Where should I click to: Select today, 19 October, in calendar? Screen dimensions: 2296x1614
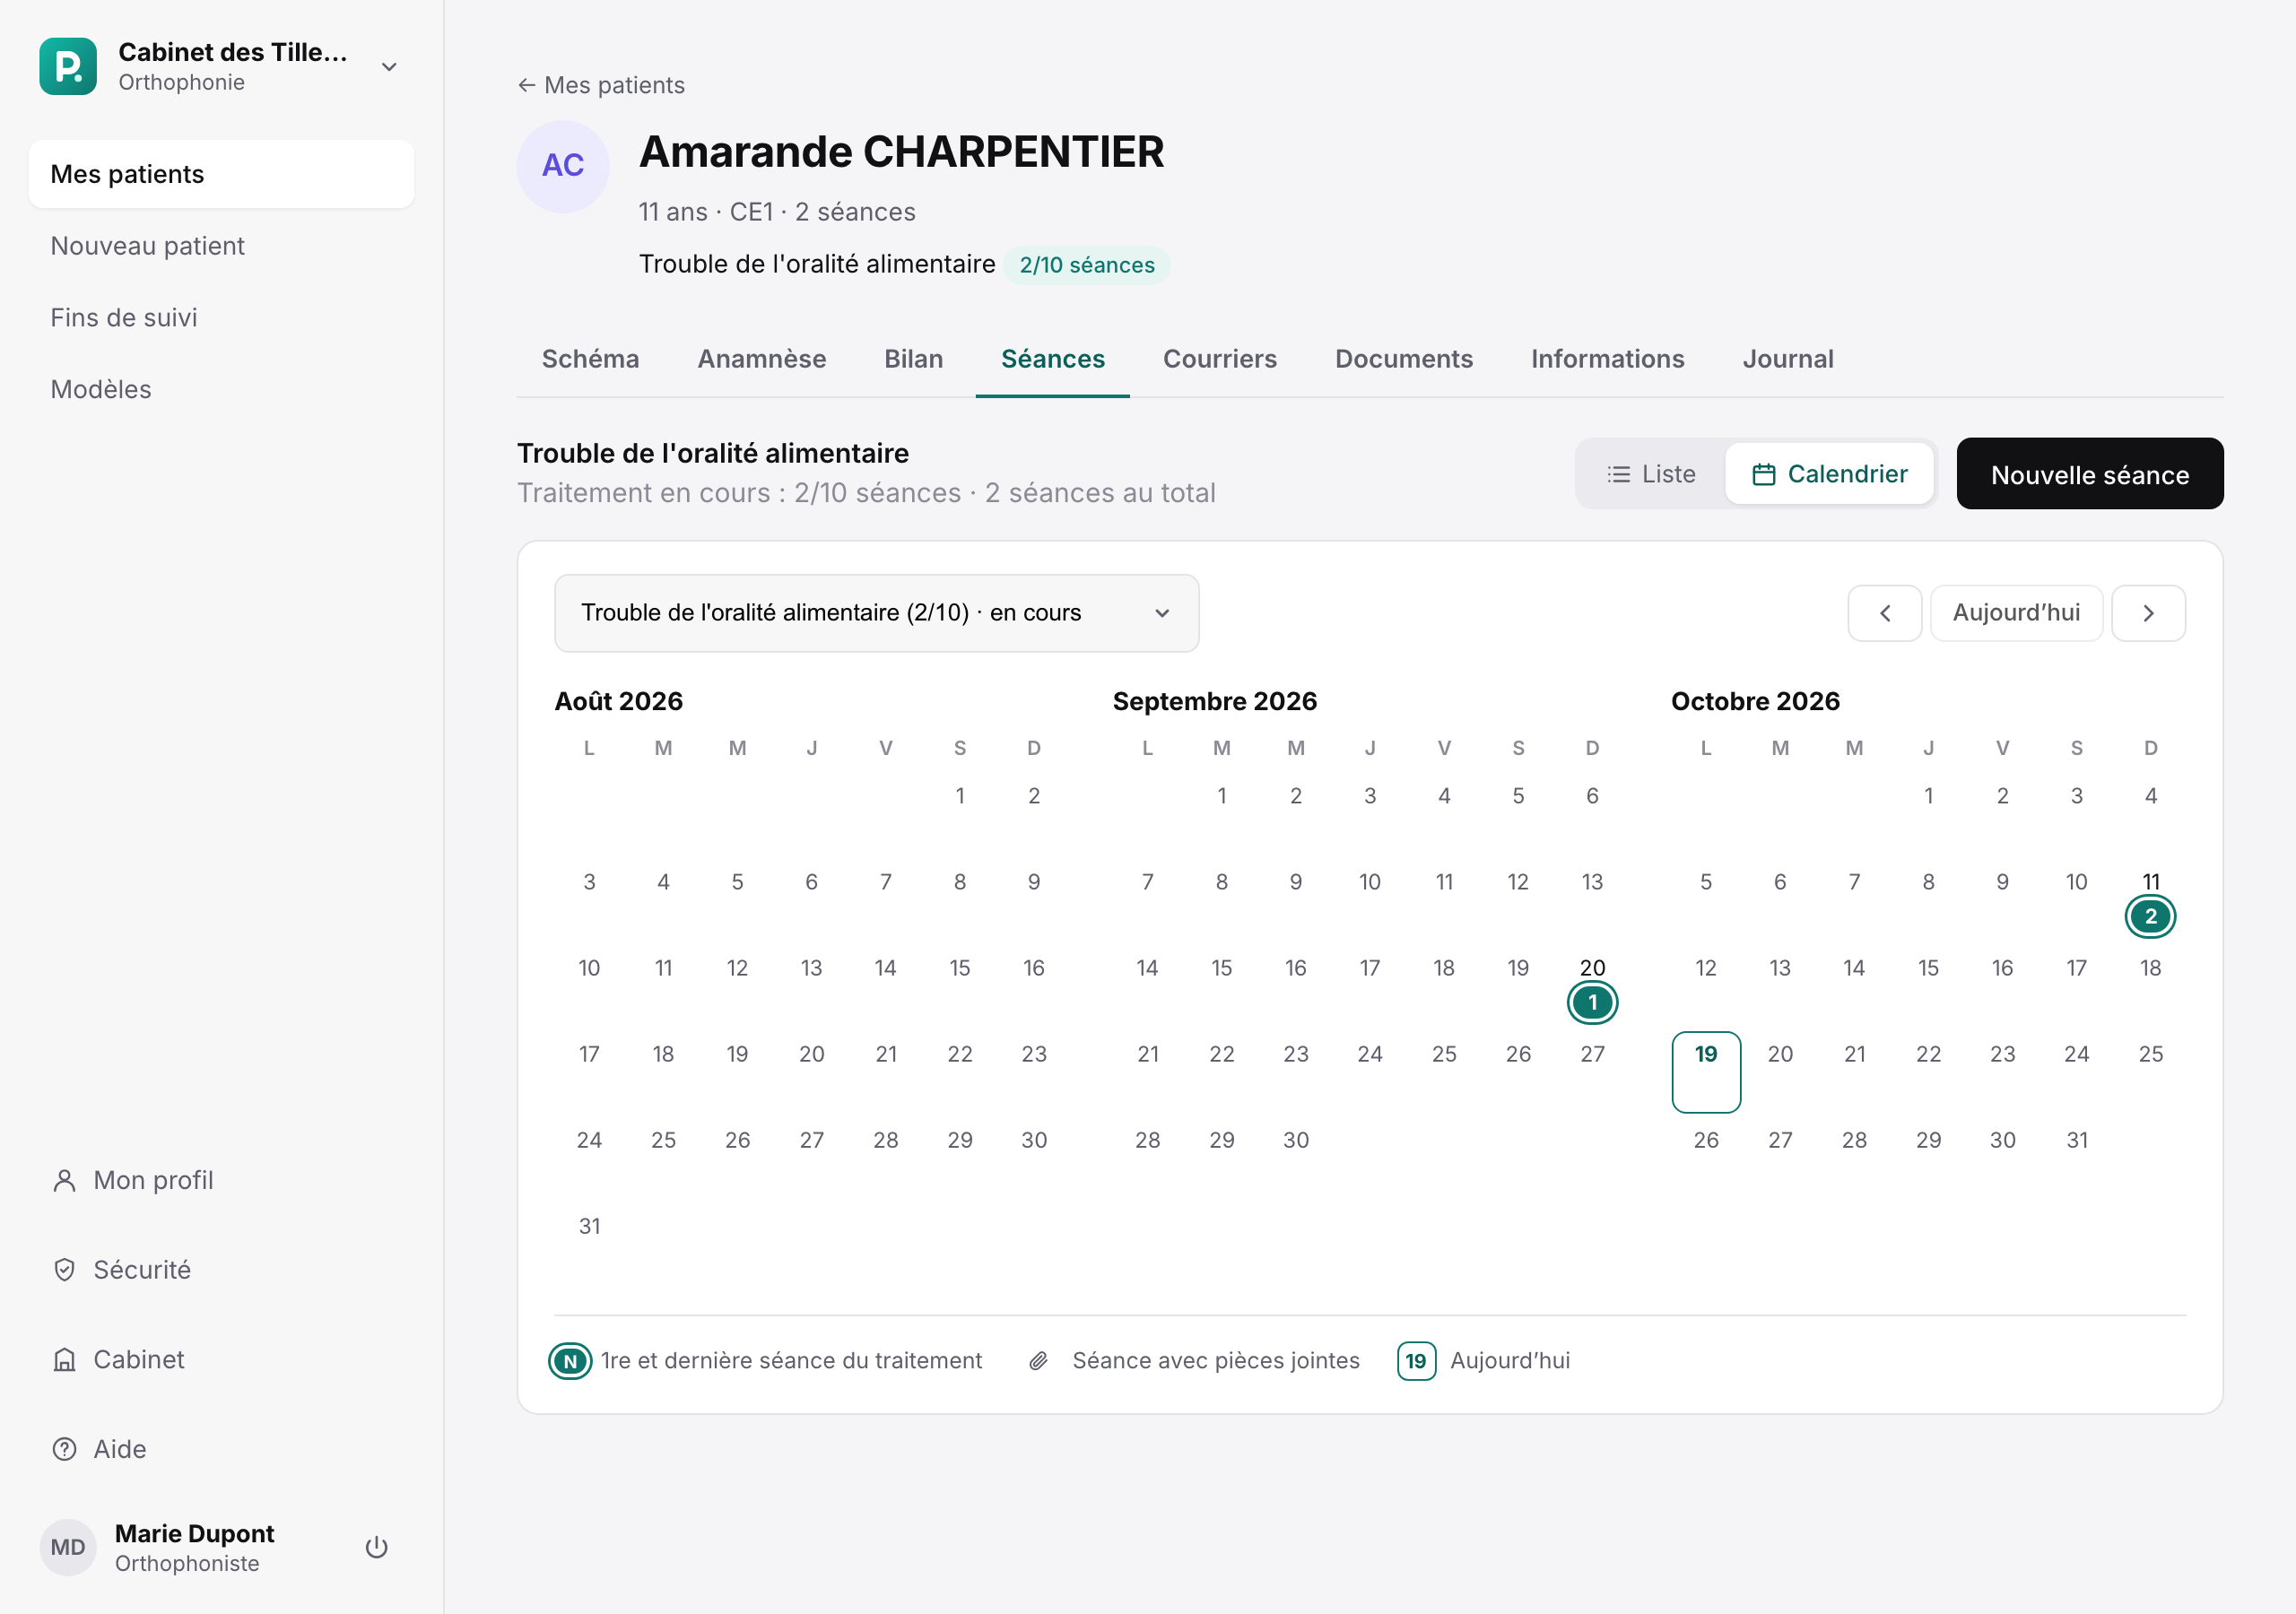click(1705, 1071)
